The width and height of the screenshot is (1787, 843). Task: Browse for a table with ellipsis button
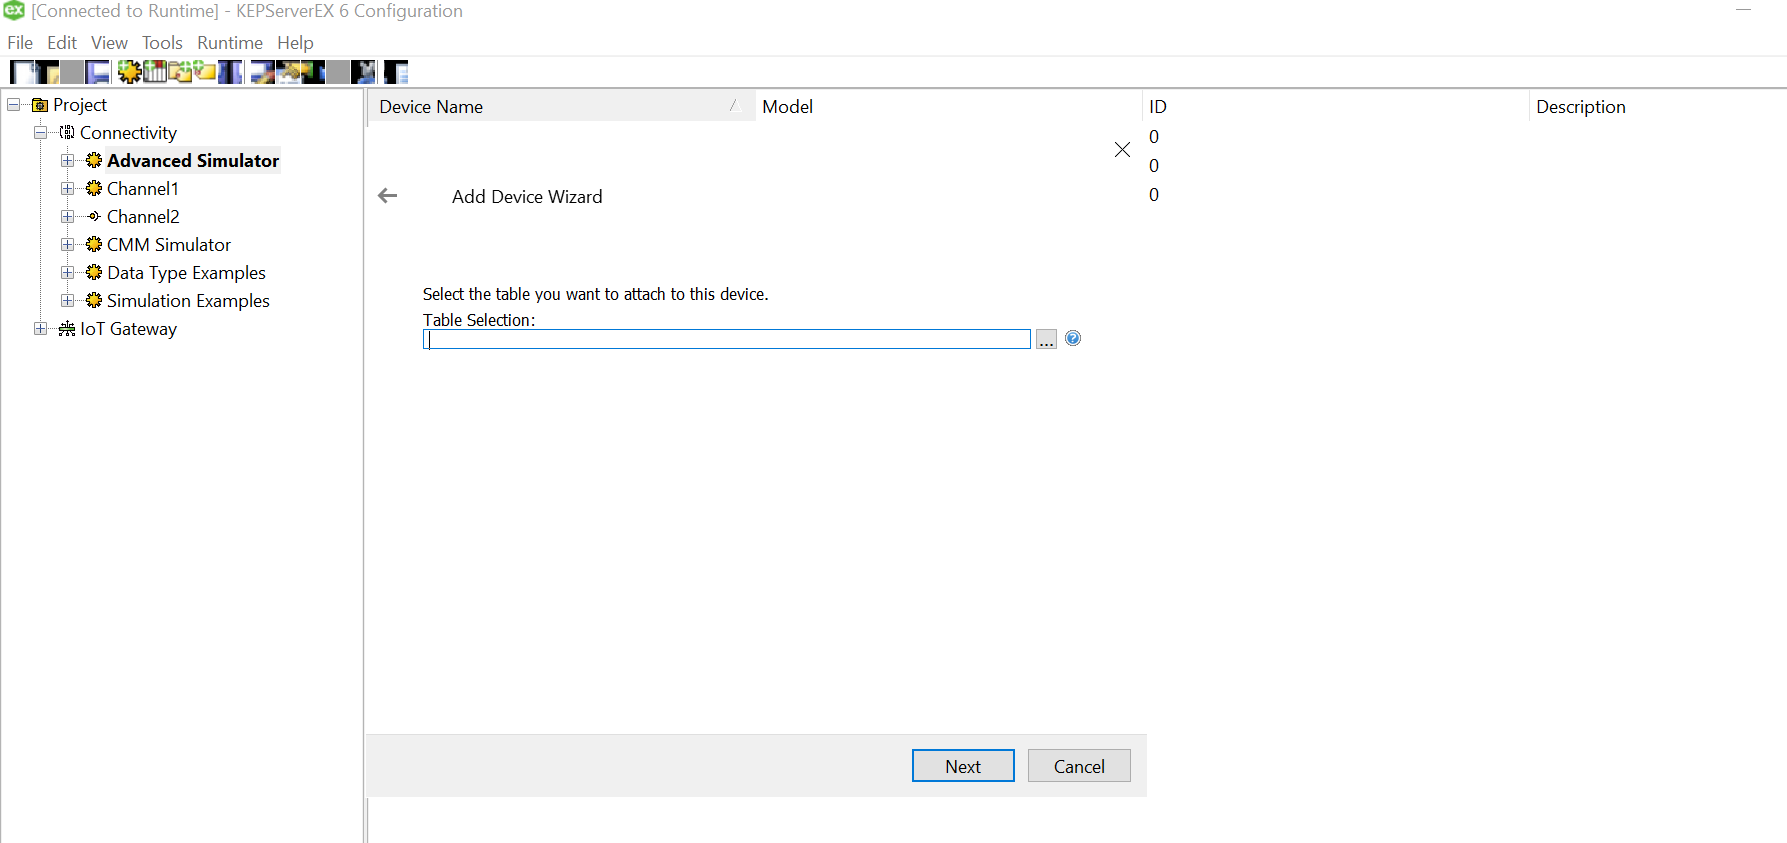pyautogui.click(x=1046, y=340)
